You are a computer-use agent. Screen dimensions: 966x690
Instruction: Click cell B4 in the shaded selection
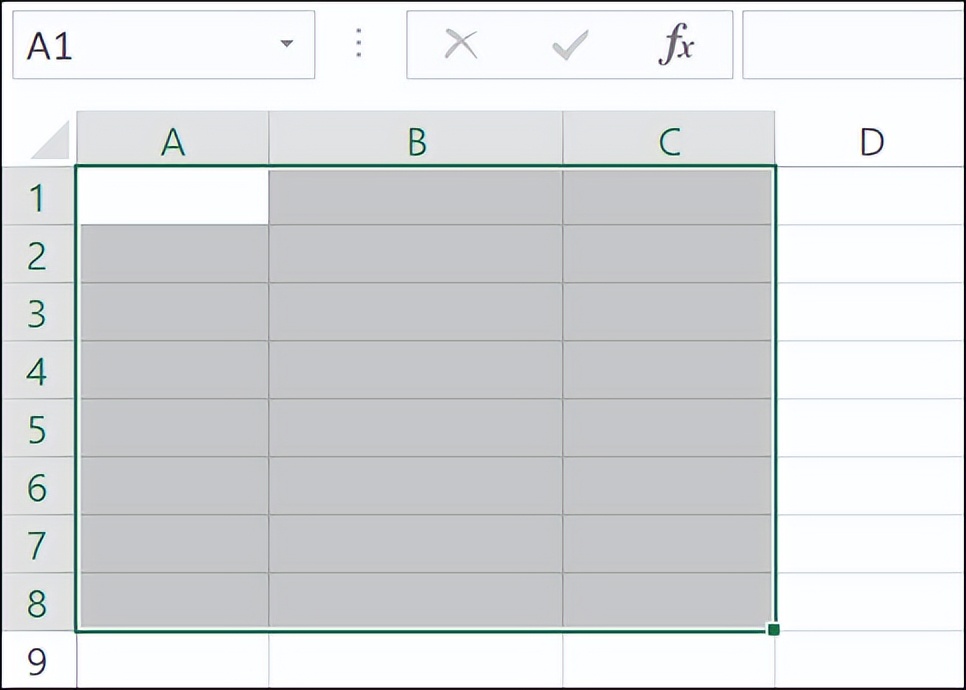(416, 371)
